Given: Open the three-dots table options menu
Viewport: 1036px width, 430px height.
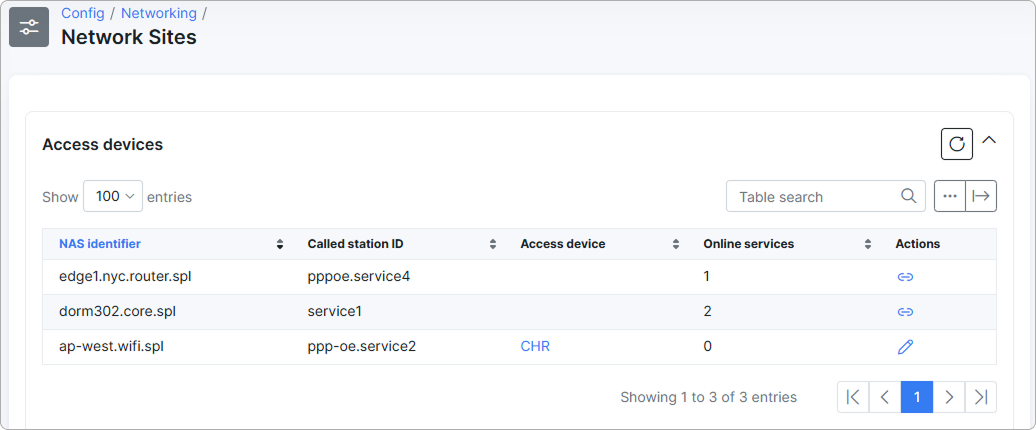Looking at the screenshot, I should 950,196.
